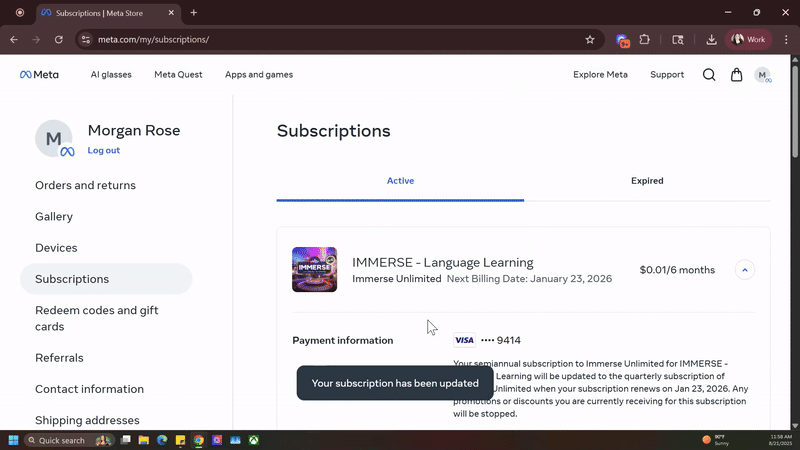Expand the Meta Quest navigation menu

[179, 75]
